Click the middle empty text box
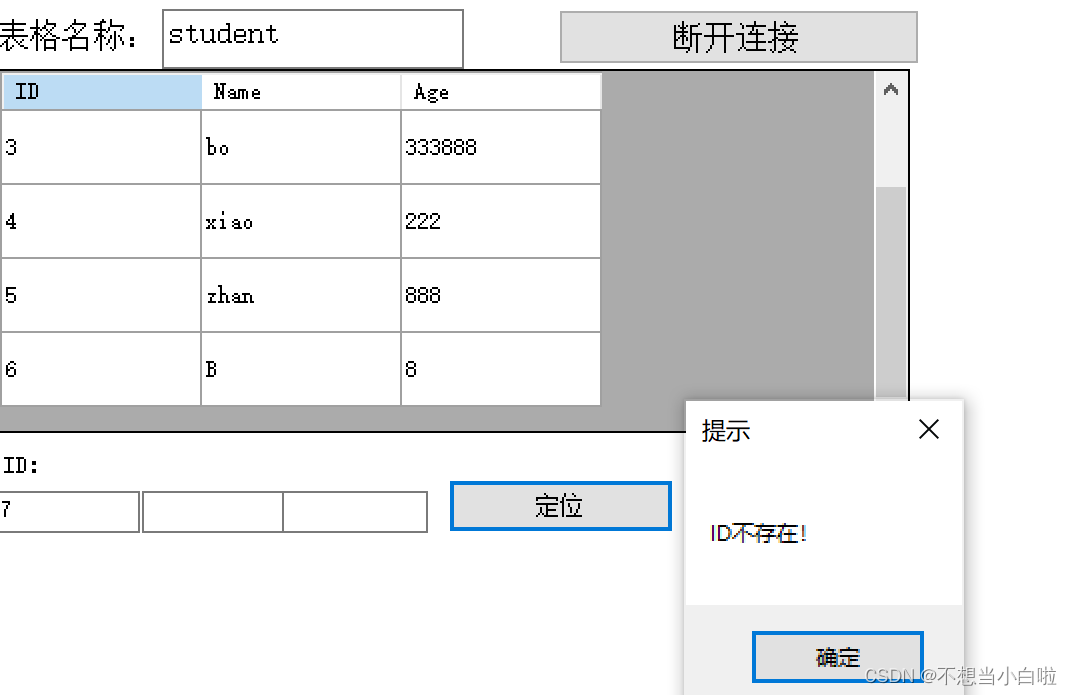The width and height of the screenshot is (1072, 695). click(212, 512)
